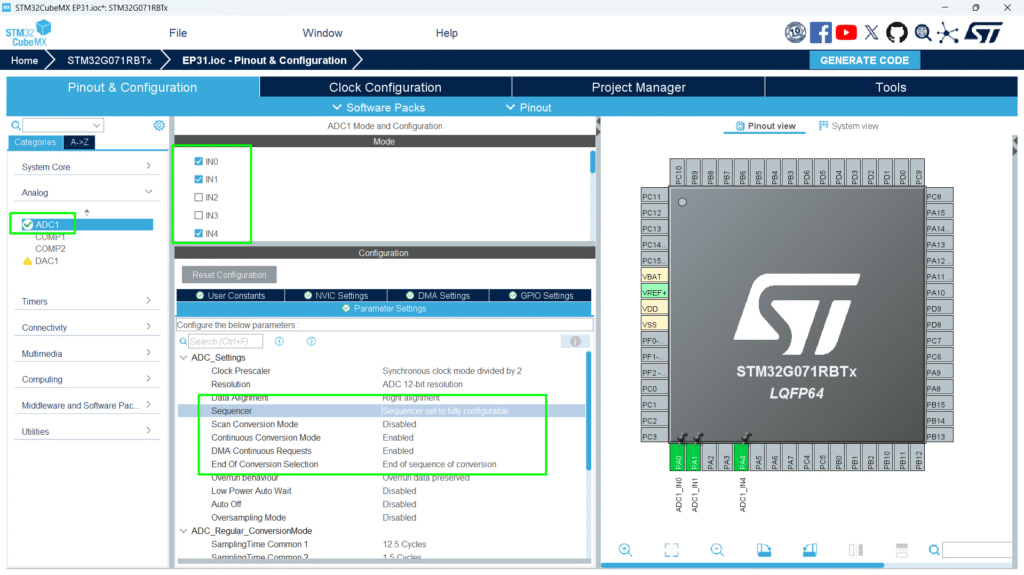Open the DMA Settings tab
Screen dimensions: 1024x575
pyautogui.click(x=438, y=295)
